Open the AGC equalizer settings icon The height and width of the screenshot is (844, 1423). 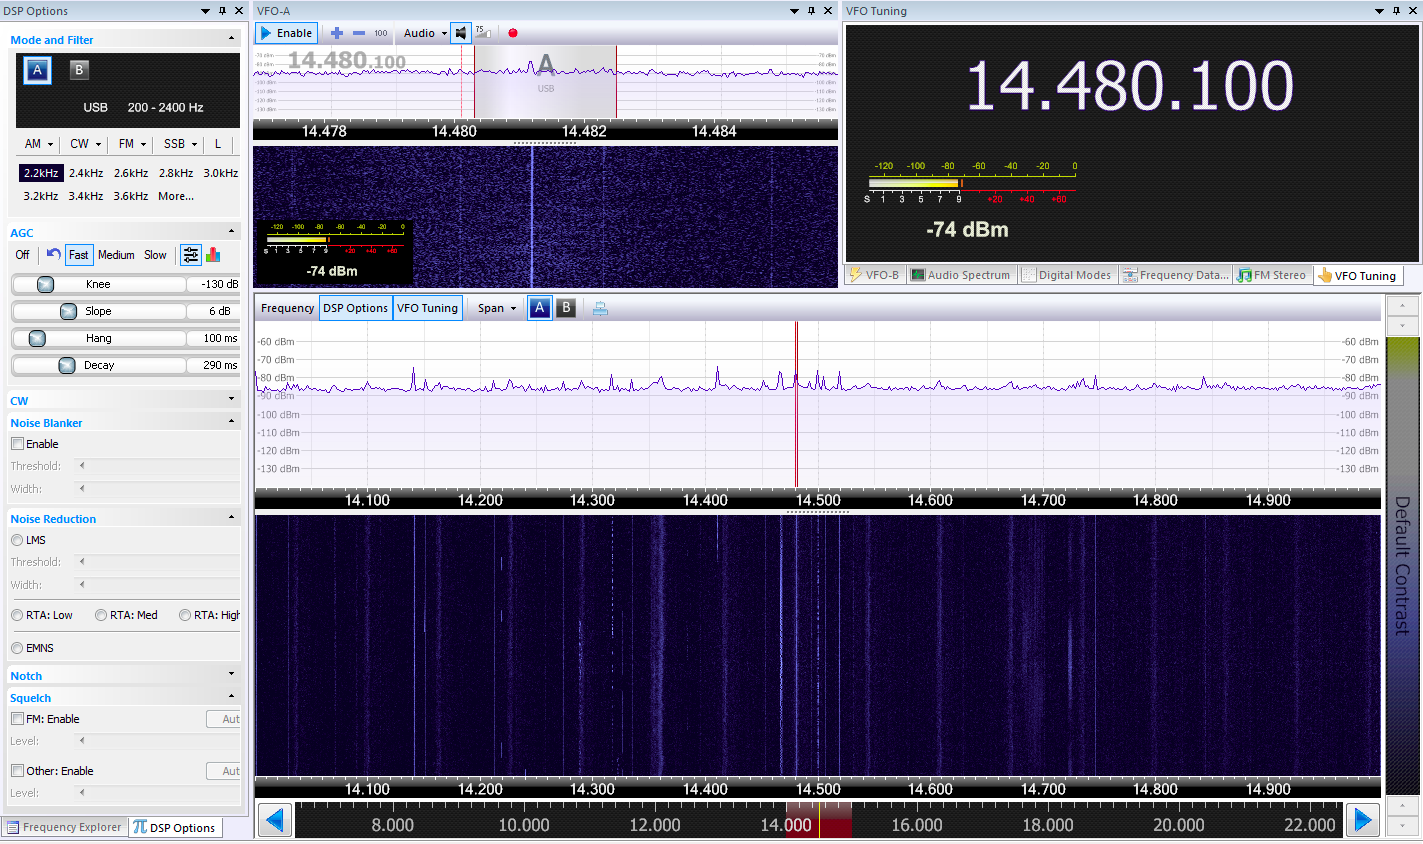(190, 255)
